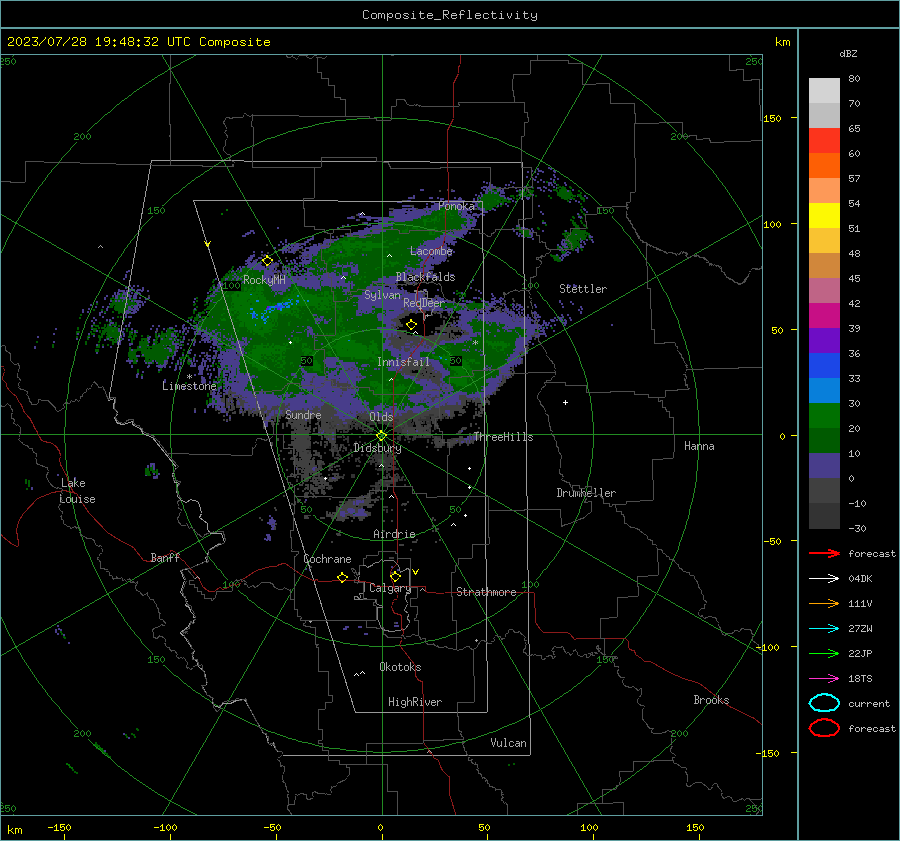Click the orange 111V arrow in legend

click(x=824, y=603)
